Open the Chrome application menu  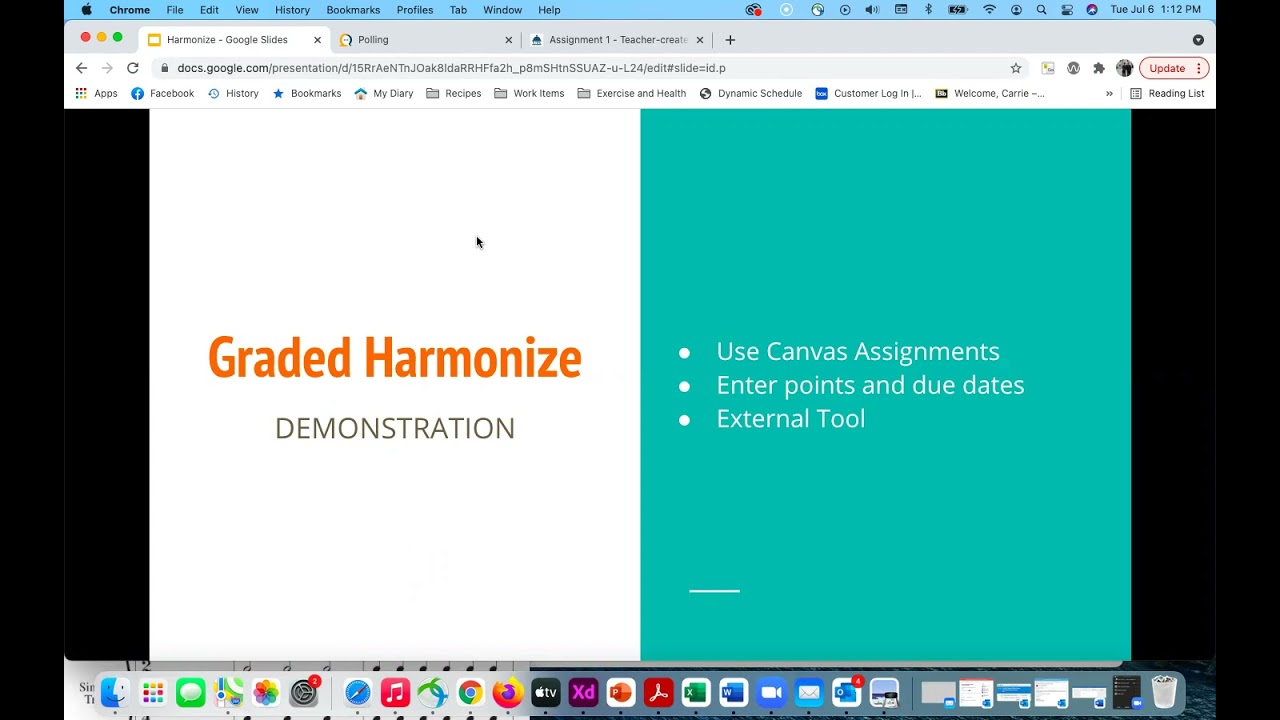coord(130,10)
